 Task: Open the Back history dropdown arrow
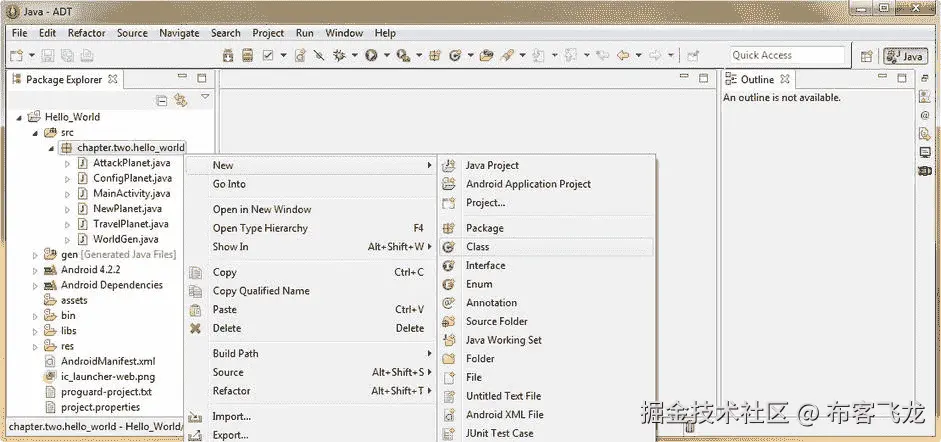coord(639,55)
